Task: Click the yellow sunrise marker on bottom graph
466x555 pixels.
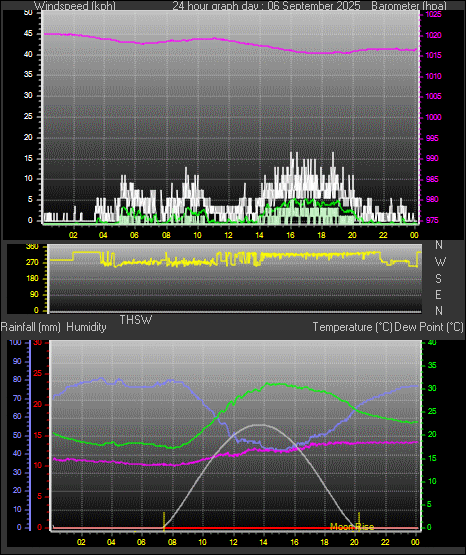Action: [x=164, y=521]
